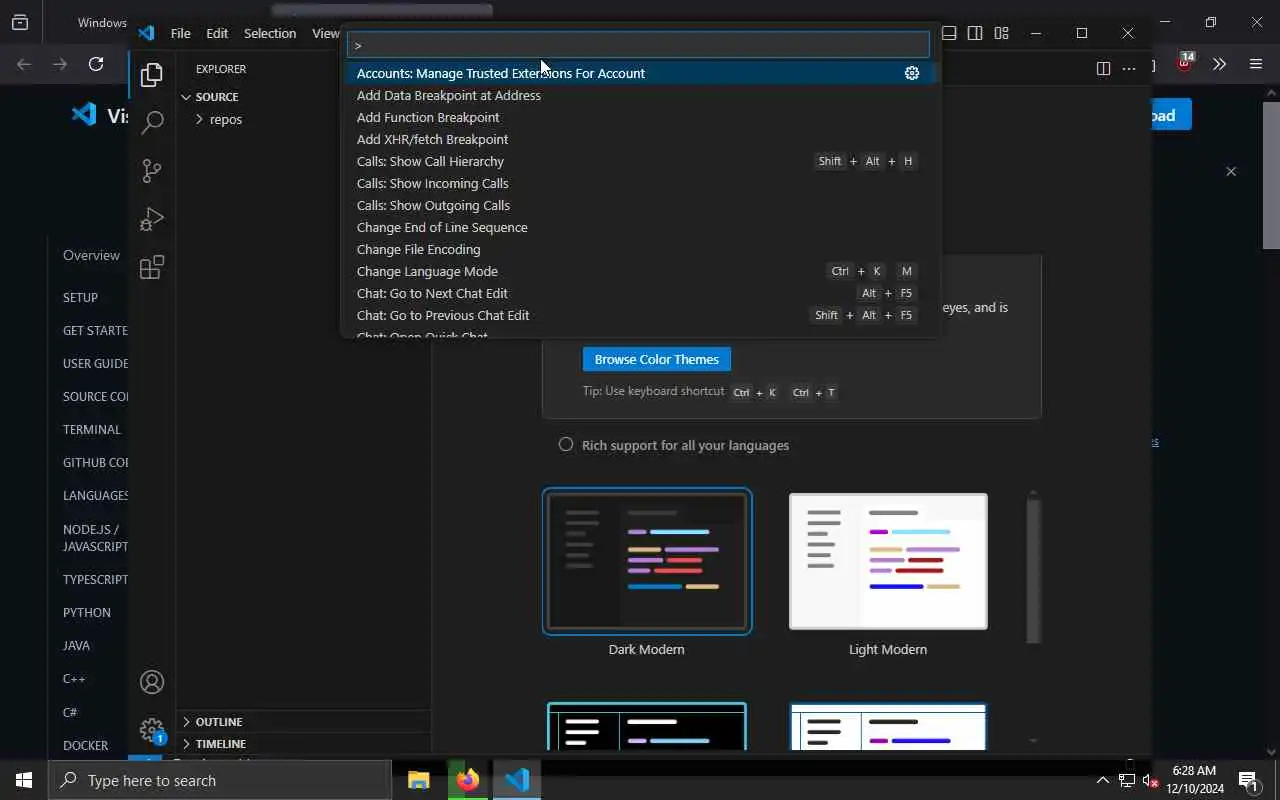Toggle the secondary side bar layout icon

coord(975,33)
